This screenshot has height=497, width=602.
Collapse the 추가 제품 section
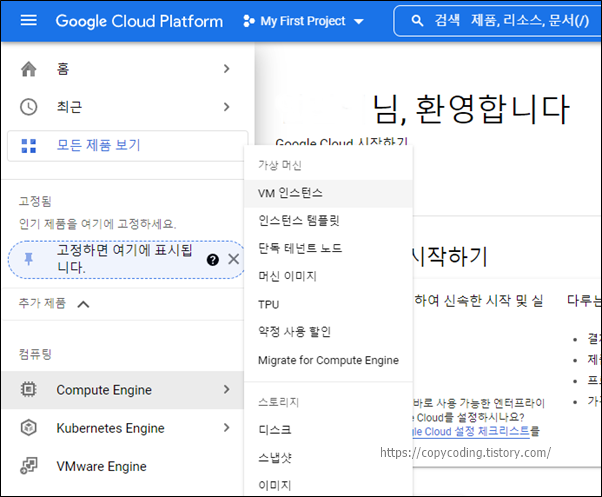(x=83, y=304)
